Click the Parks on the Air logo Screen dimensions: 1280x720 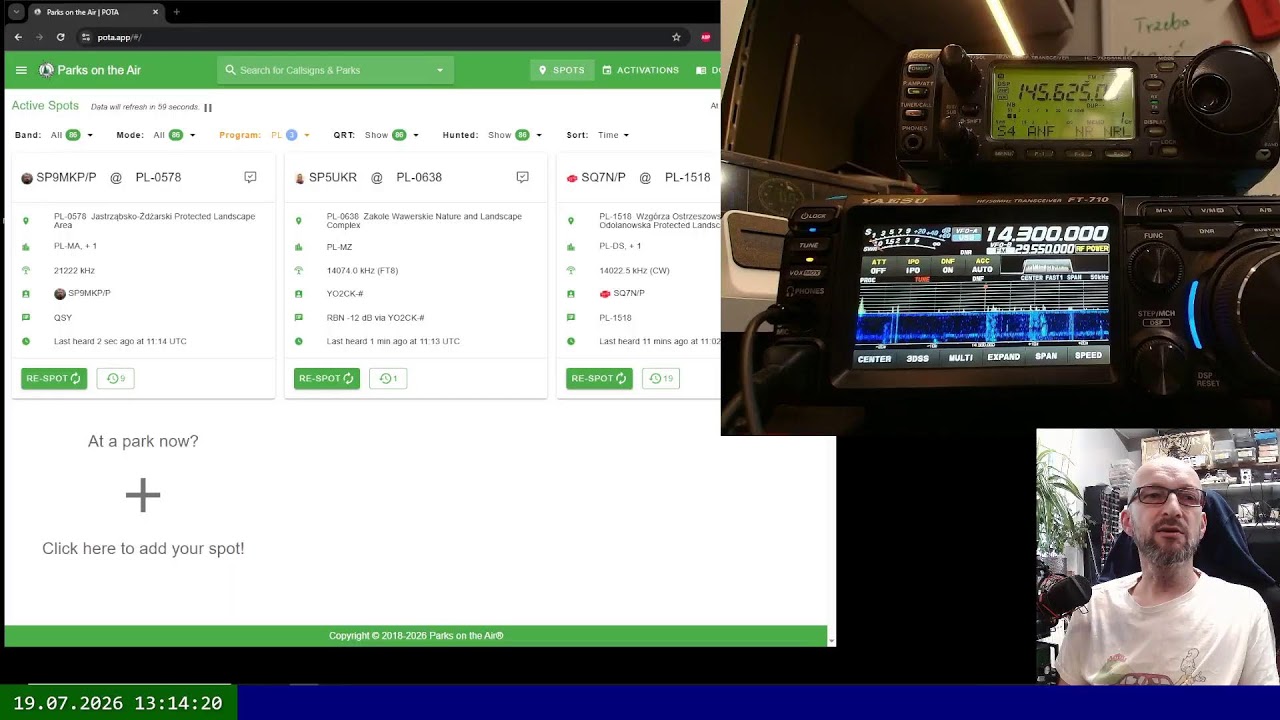(x=46, y=70)
